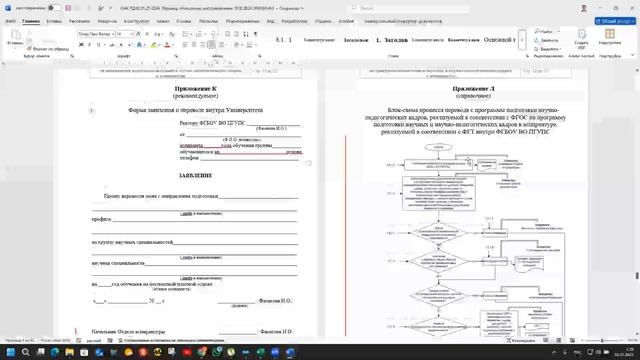
Task: Decrease indent with the outdent icon
Action: click(x=227, y=34)
